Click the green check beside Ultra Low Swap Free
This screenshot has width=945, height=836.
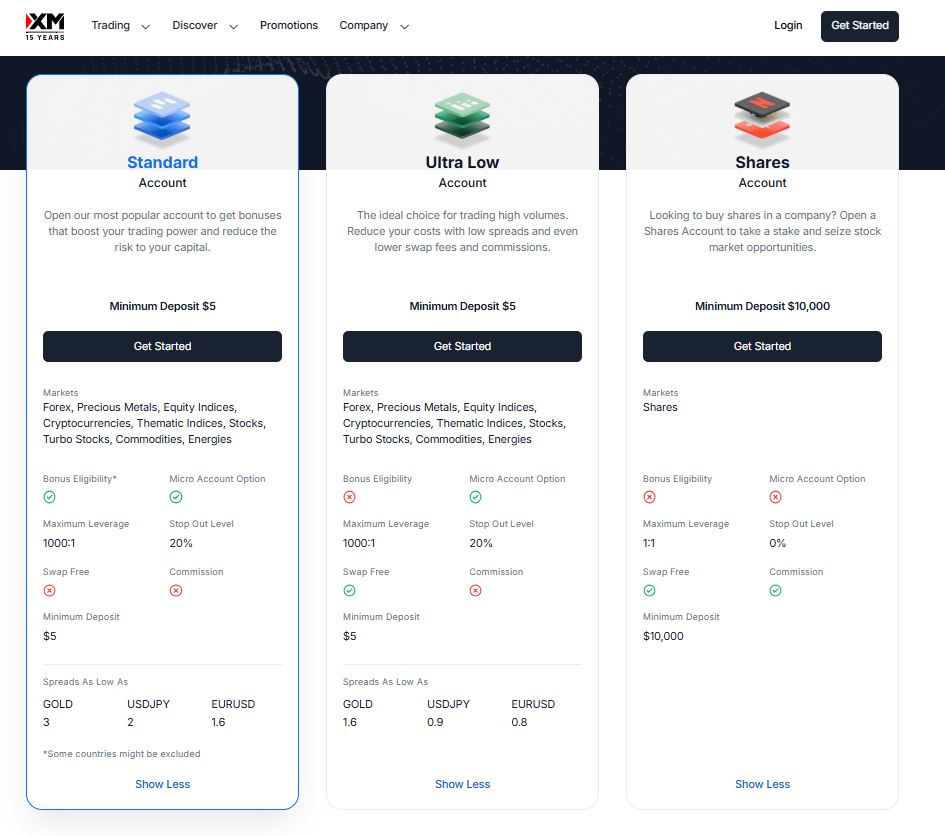pyautogui.click(x=349, y=590)
